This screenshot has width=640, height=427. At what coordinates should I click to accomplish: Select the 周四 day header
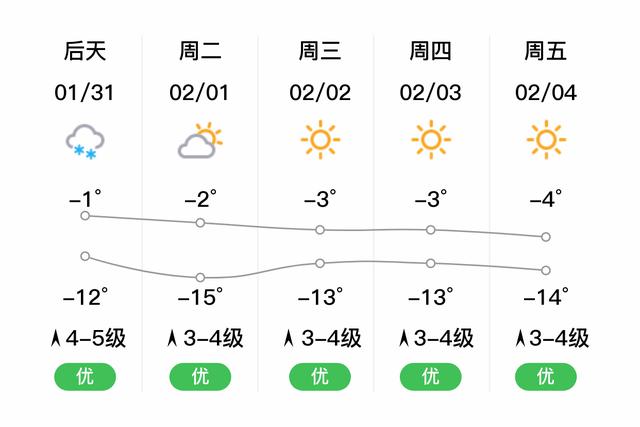(431, 51)
